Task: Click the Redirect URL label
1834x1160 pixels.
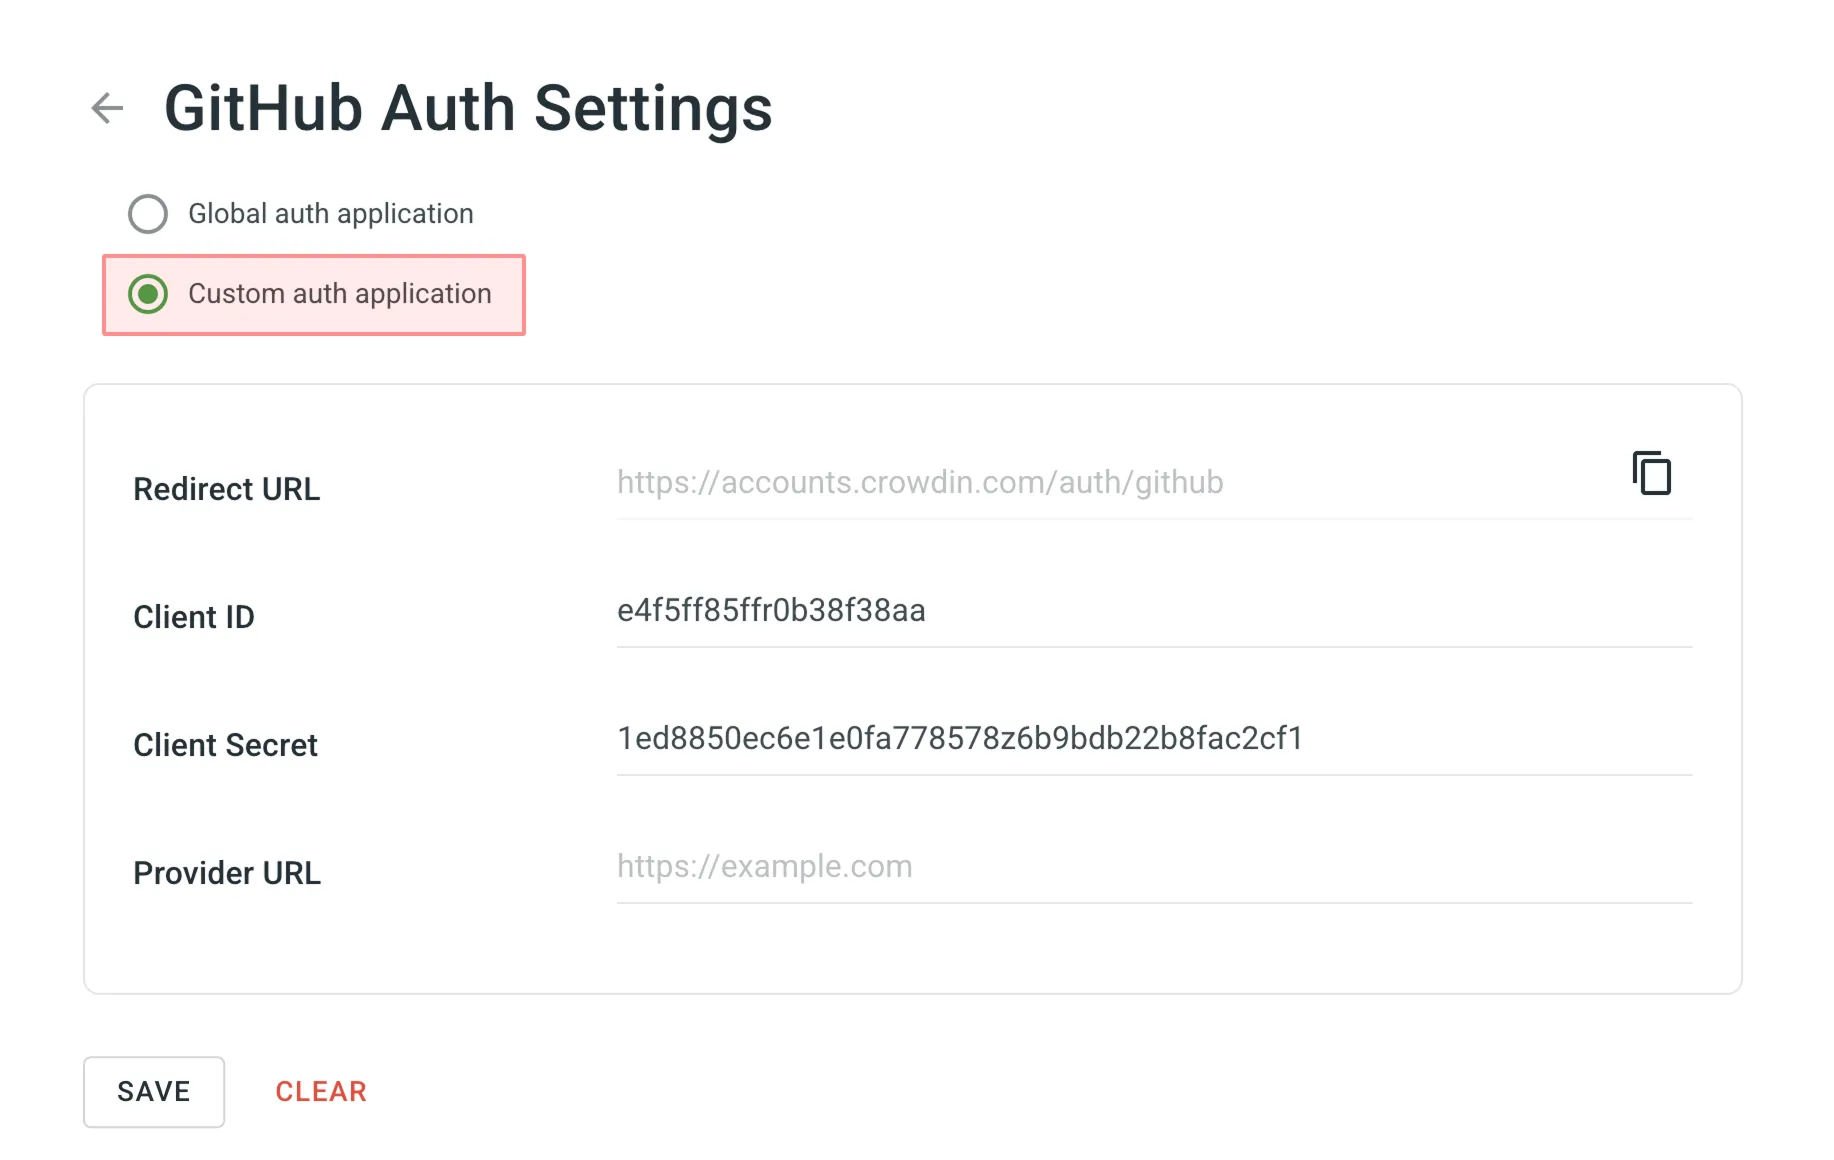Action: point(226,489)
